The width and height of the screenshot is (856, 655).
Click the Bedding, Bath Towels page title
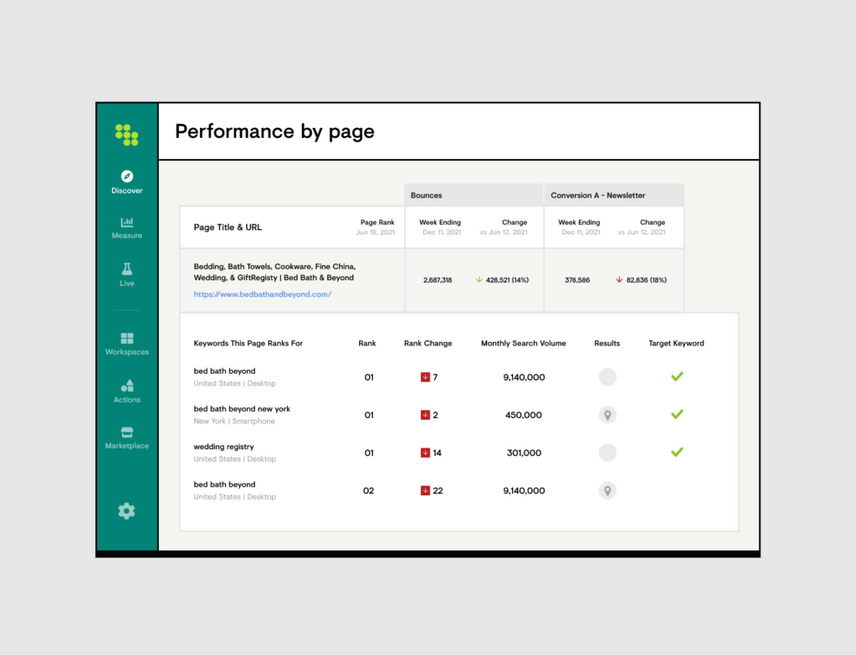(x=275, y=272)
